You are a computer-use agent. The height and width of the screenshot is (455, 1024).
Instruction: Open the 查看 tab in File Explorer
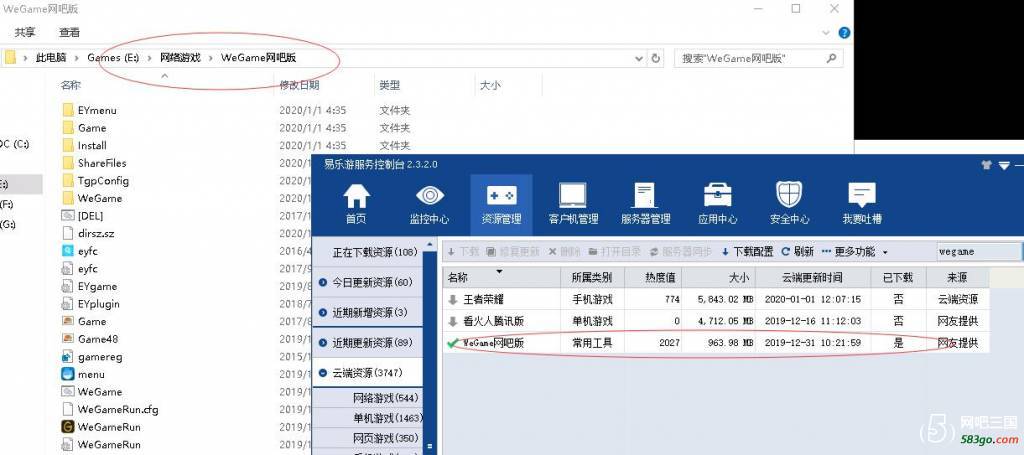(x=69, y=32)
